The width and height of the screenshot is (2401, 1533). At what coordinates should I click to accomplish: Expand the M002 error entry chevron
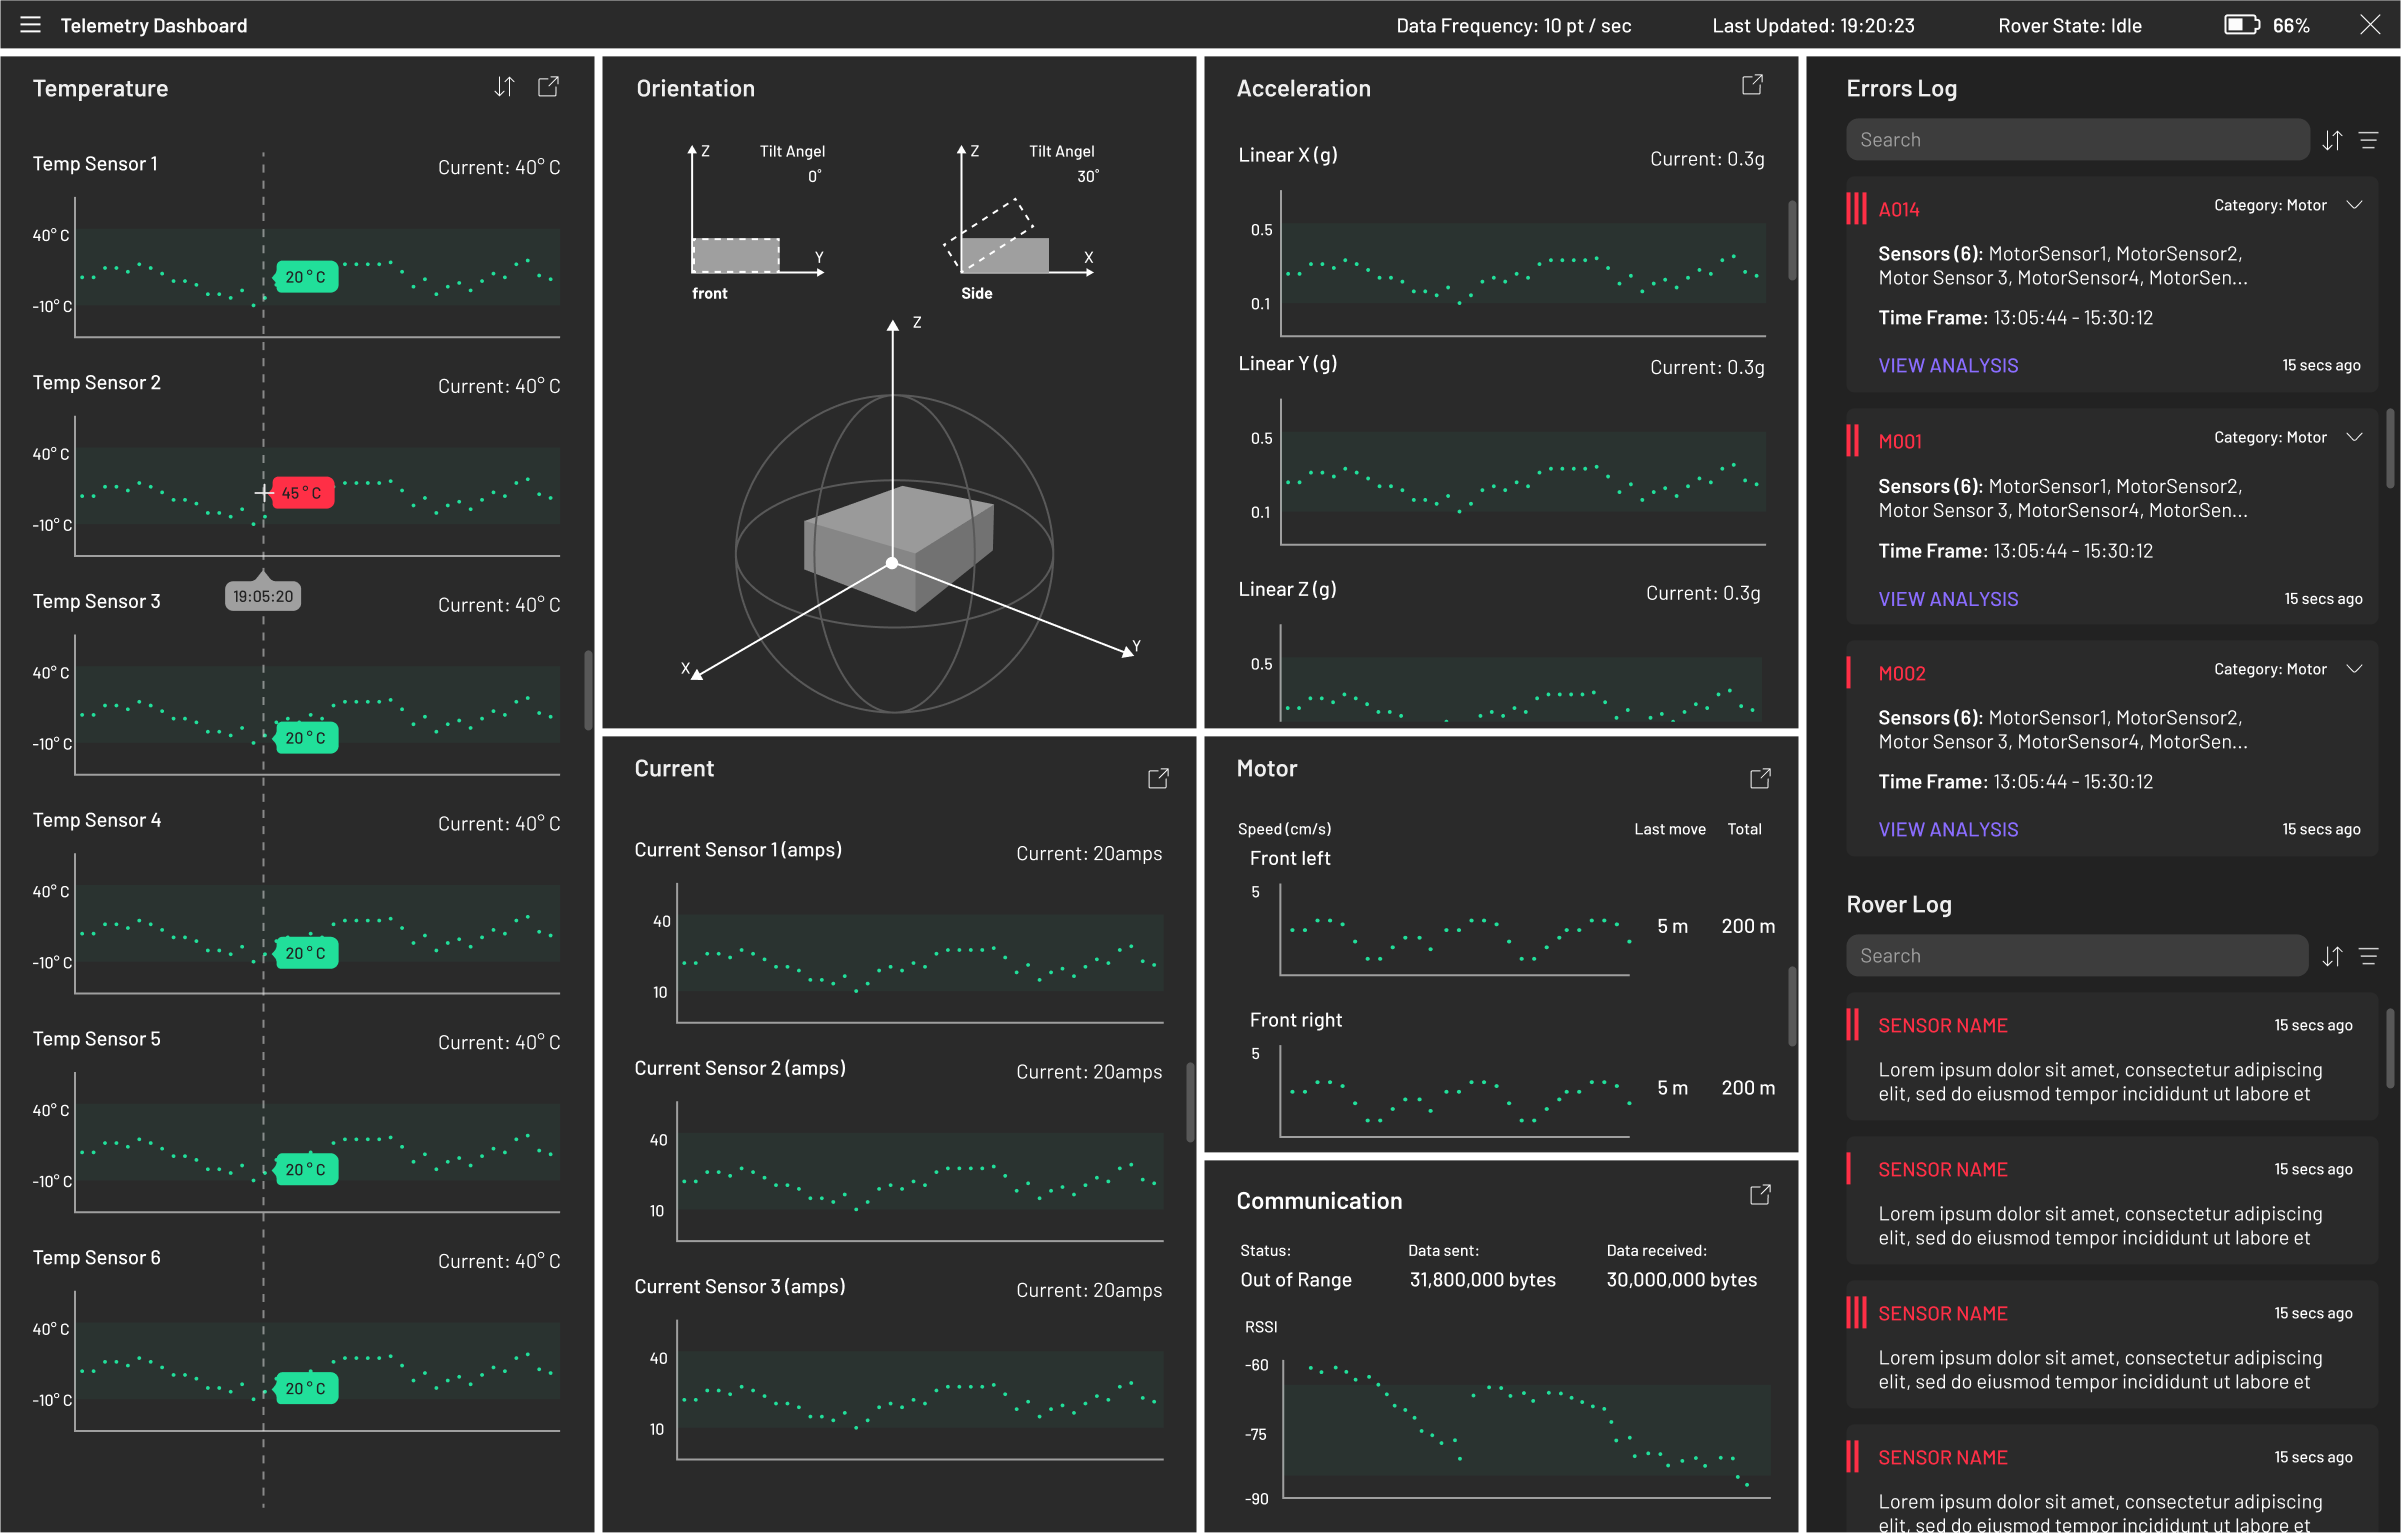[x=2355, y=669]
